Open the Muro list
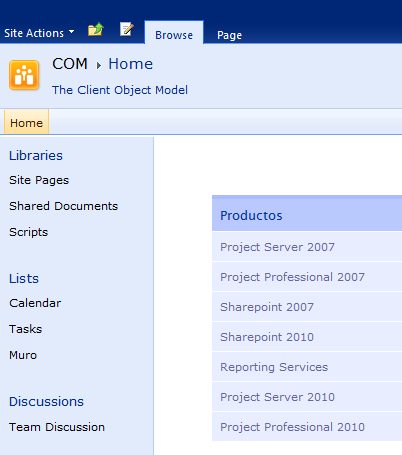Image resolution: width=402 pixels, height=455 pixels. click(23, 355)
